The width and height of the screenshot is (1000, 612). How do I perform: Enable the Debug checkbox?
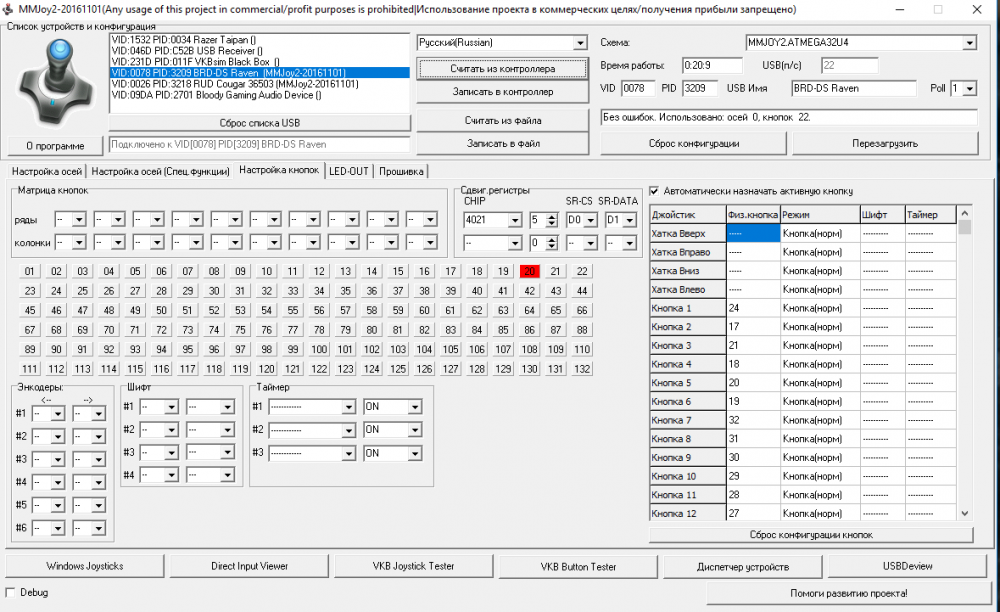pos(11,593)
